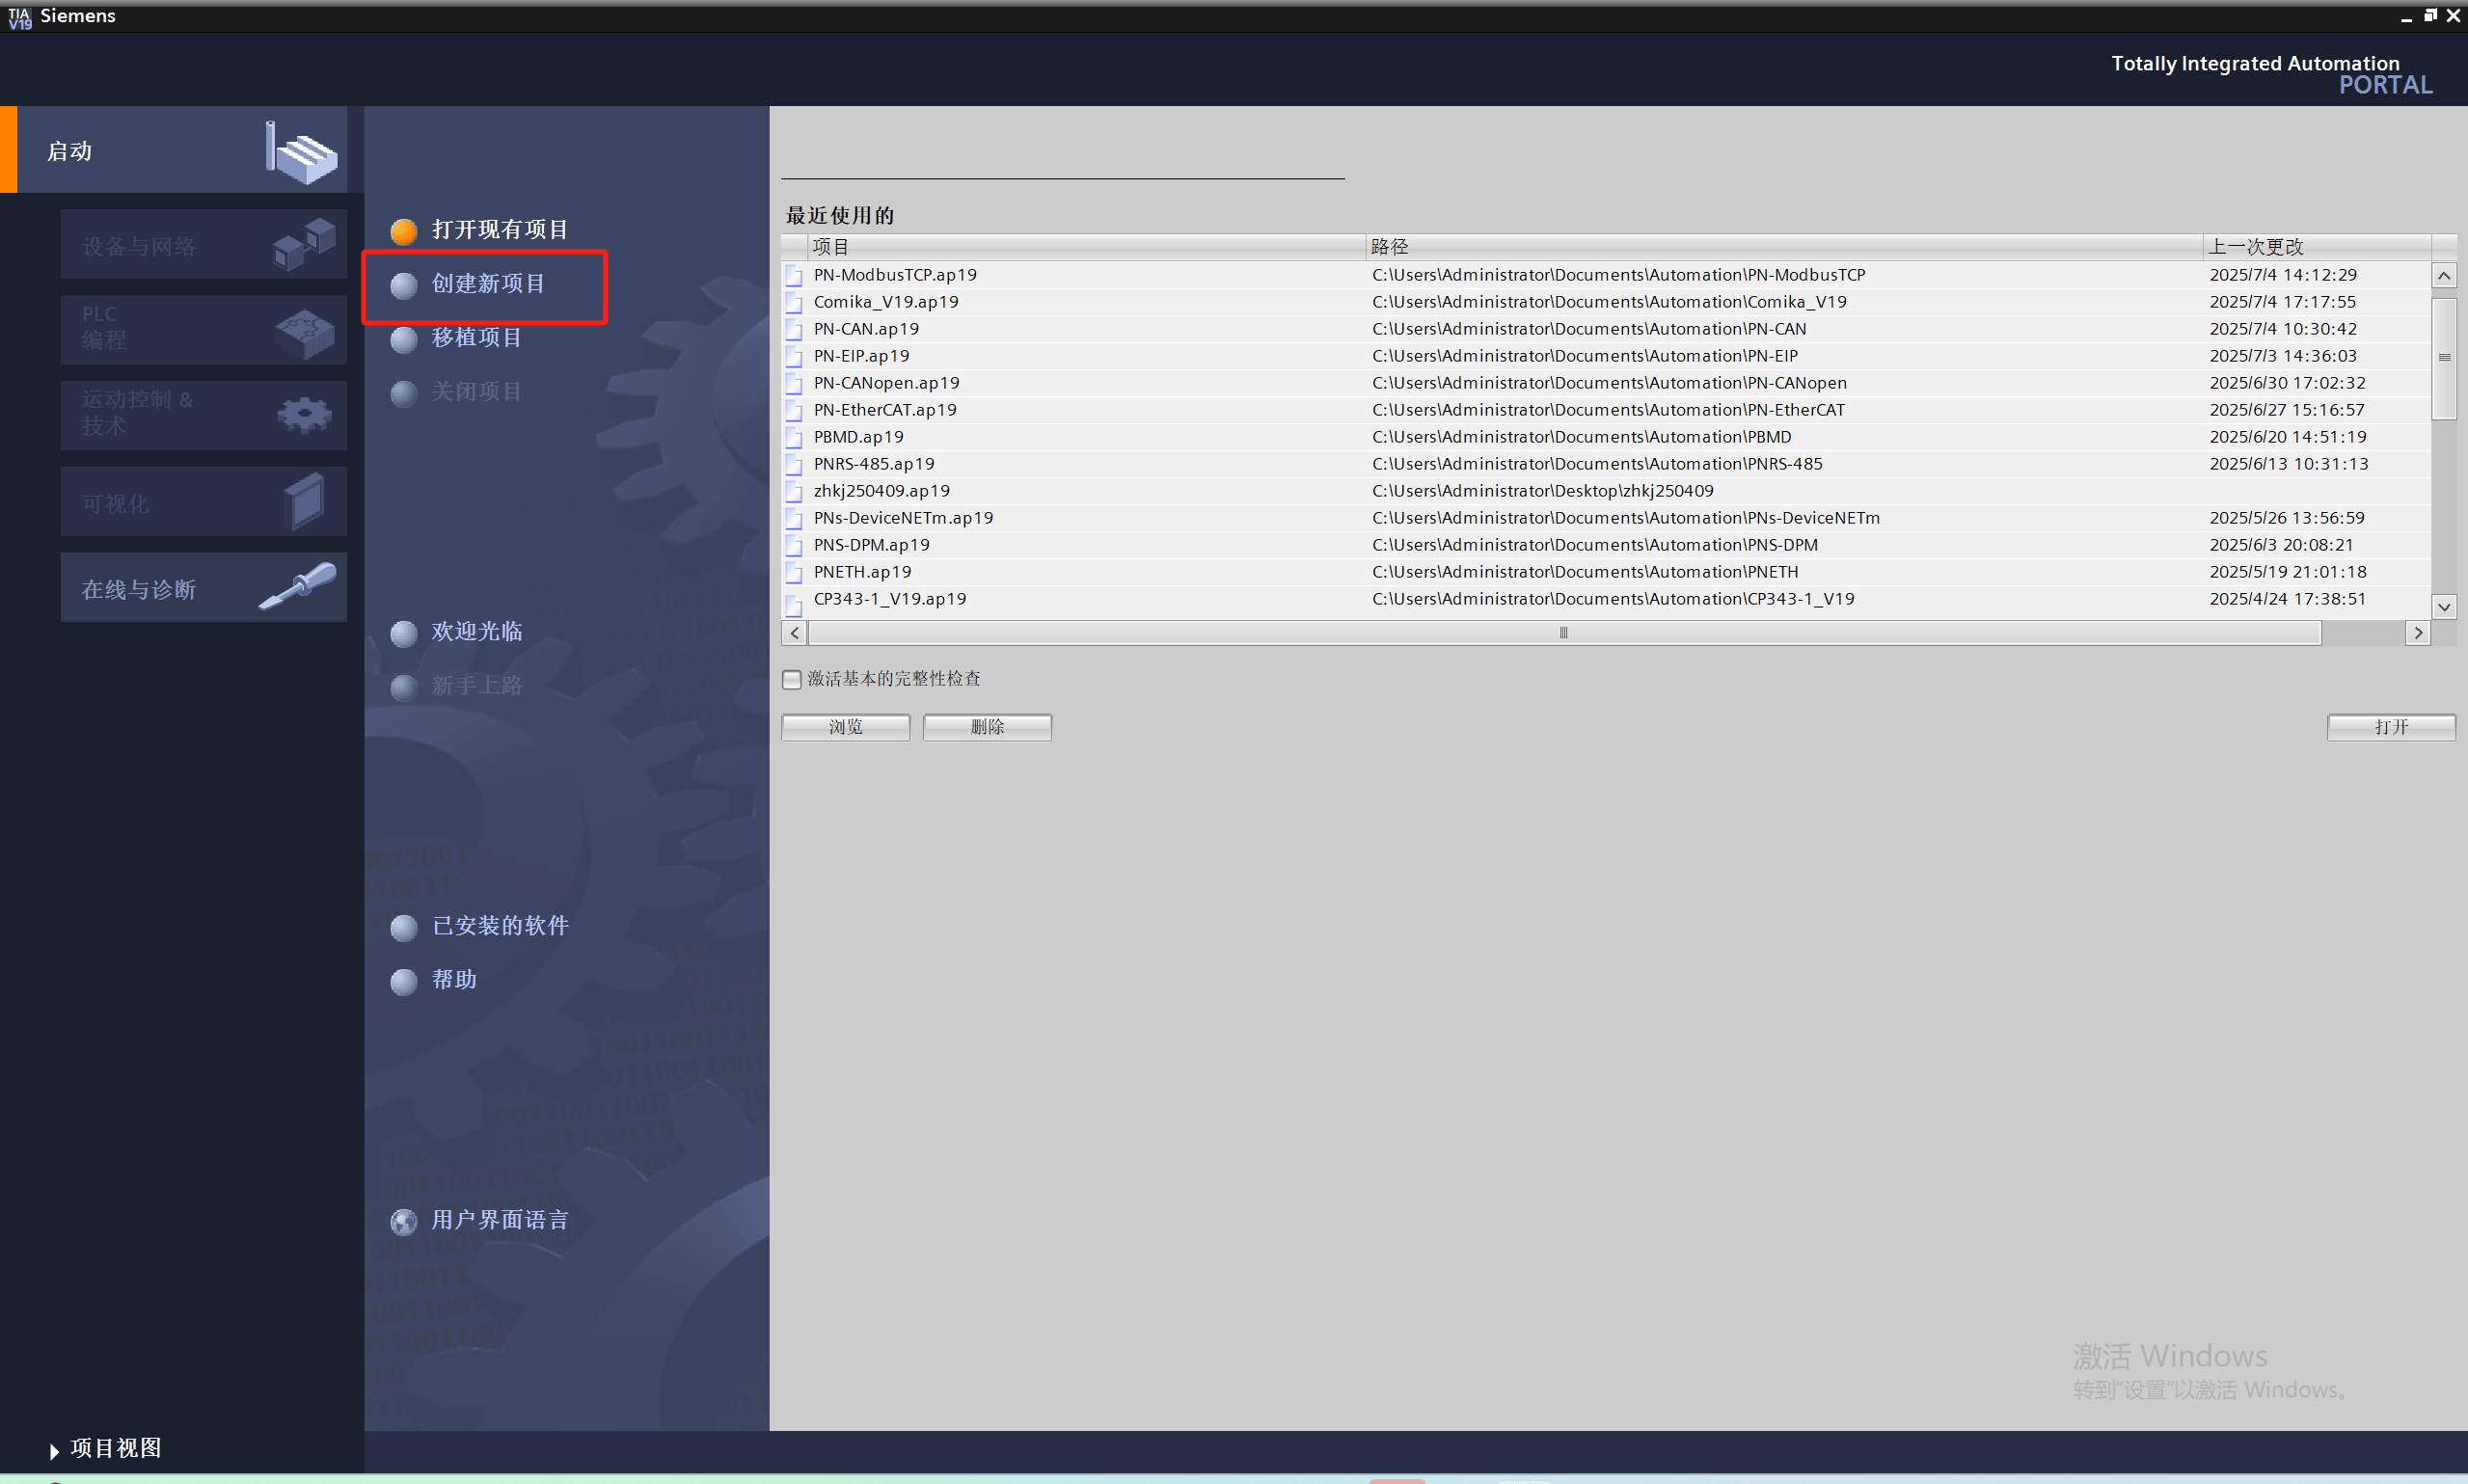Select Comika_V19.ap19 project row
This screenshot has height=1484, width=2468.
click(x=1606, y=302)
